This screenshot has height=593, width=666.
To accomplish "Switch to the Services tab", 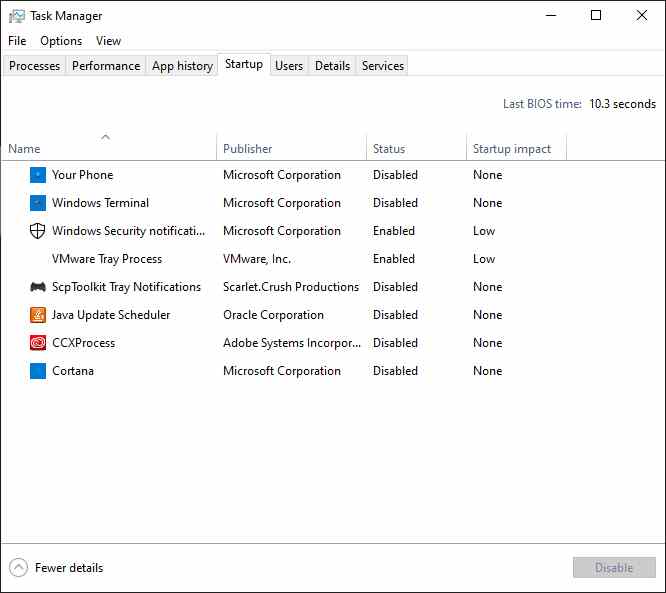I will [383, 66].
